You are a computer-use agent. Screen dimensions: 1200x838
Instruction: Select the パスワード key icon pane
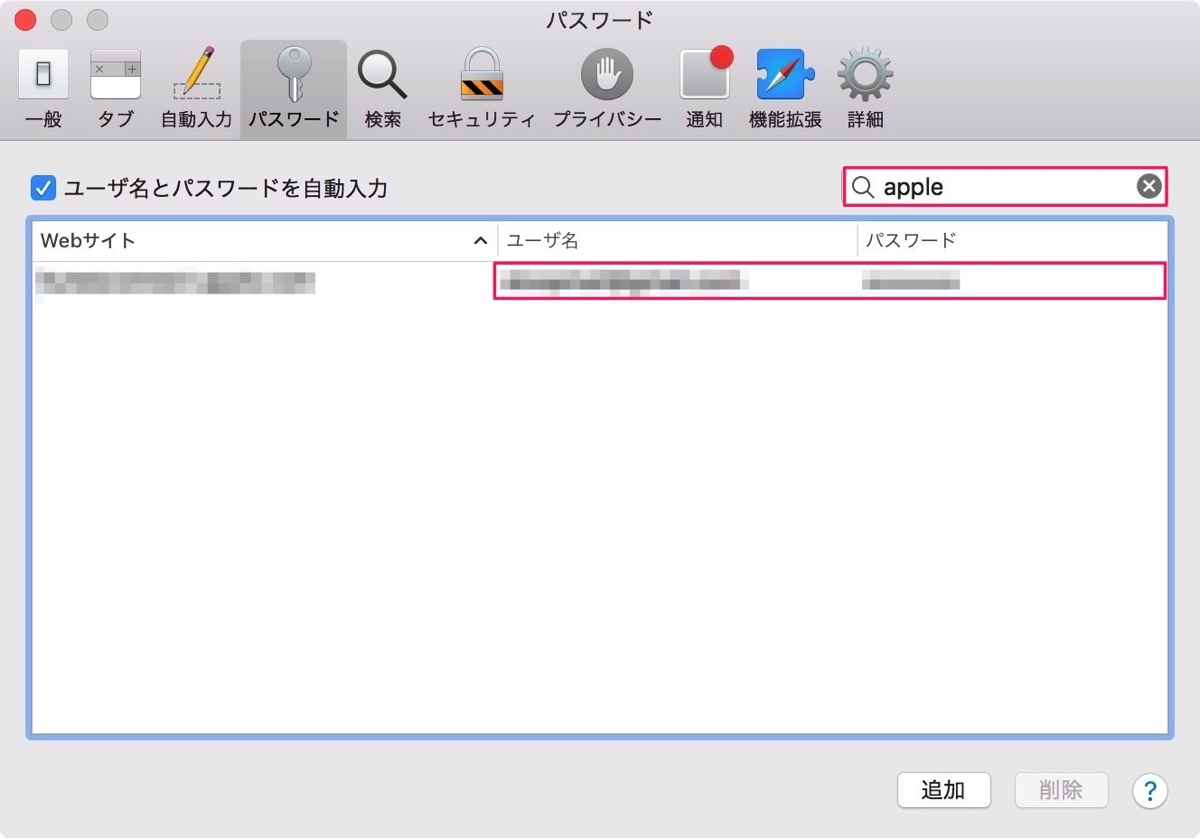[x=293, y=87]
